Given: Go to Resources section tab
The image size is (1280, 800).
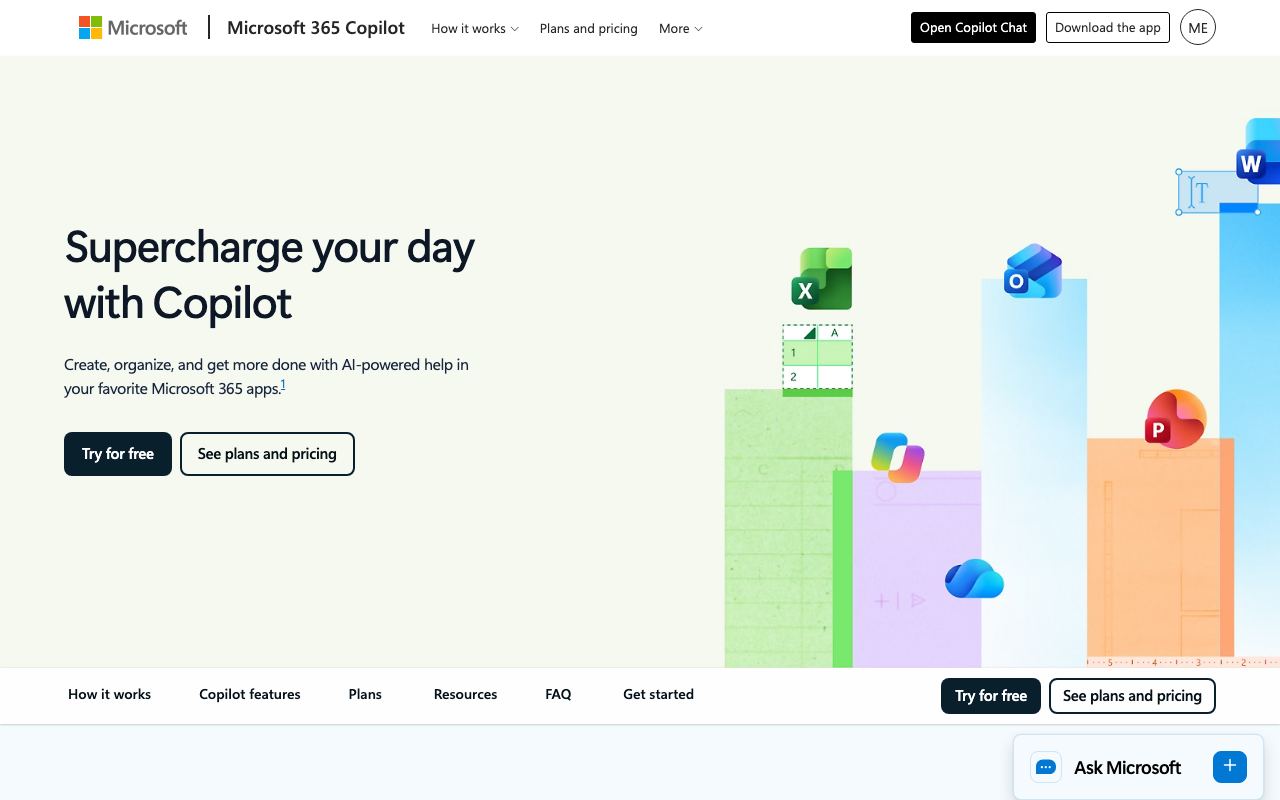Looking at the screenshot, I should point(465,694).
